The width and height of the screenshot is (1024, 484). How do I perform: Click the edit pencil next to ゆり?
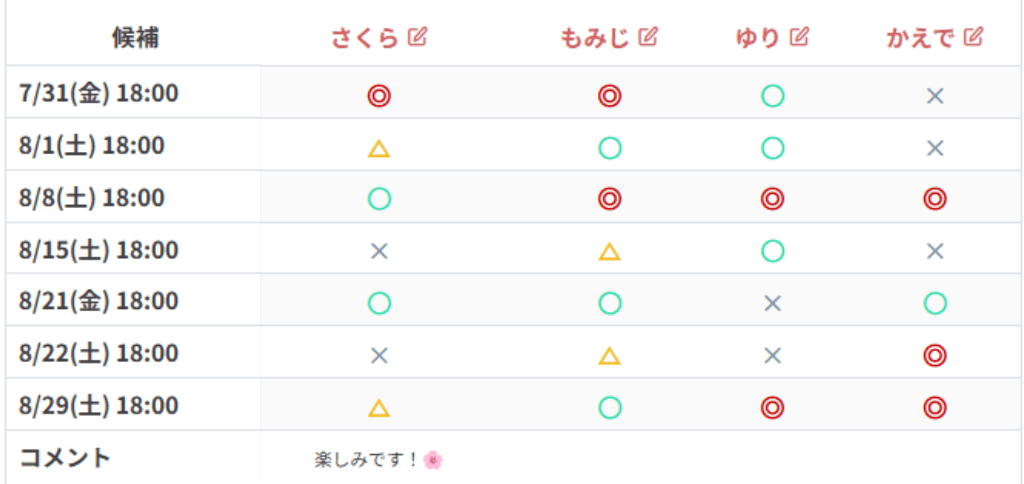[x=799, y=38]
